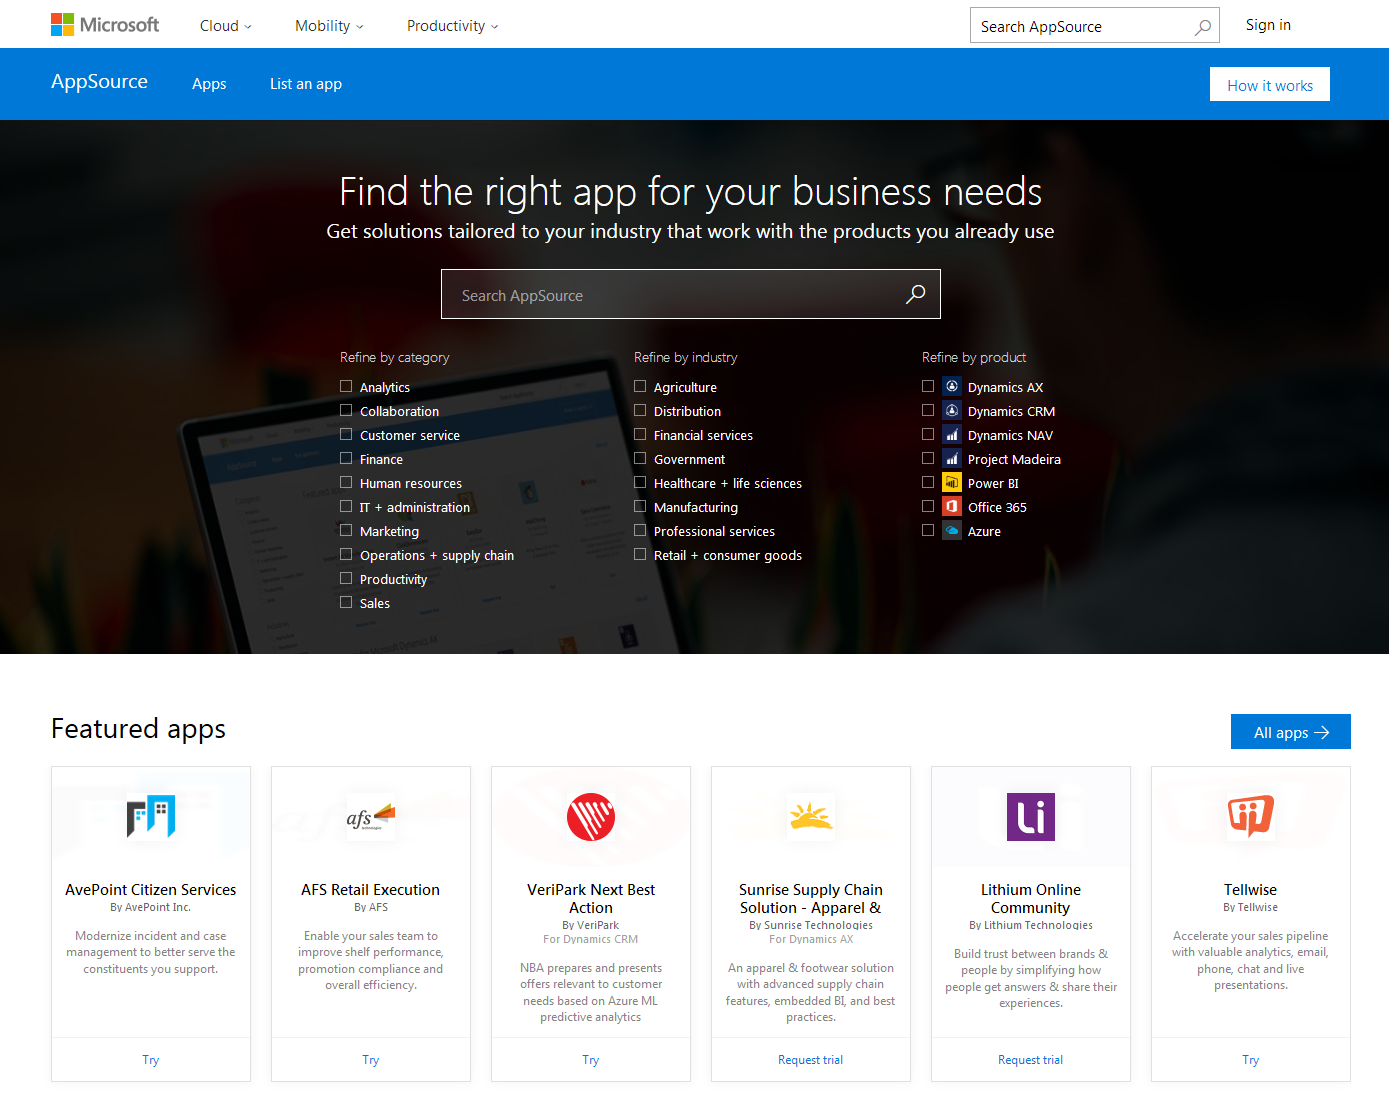Check the IT + administration checkbox

346,506
